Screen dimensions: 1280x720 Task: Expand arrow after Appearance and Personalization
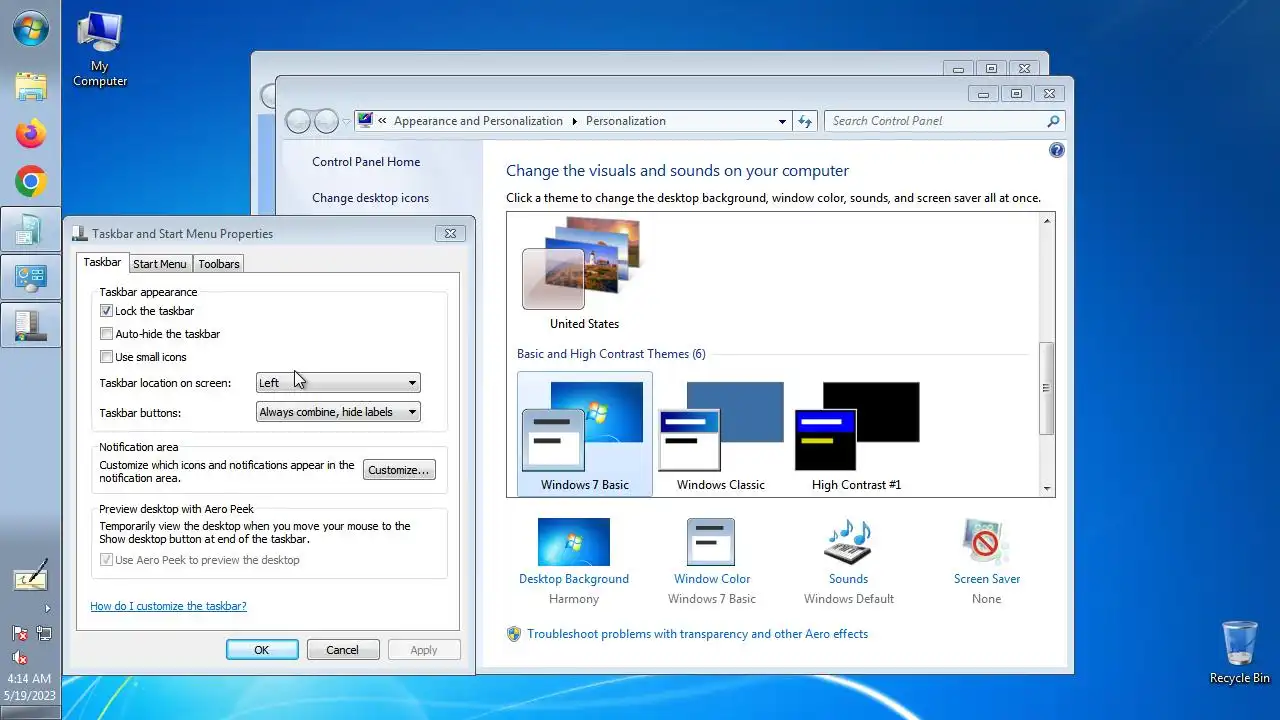tap(574, 121)
